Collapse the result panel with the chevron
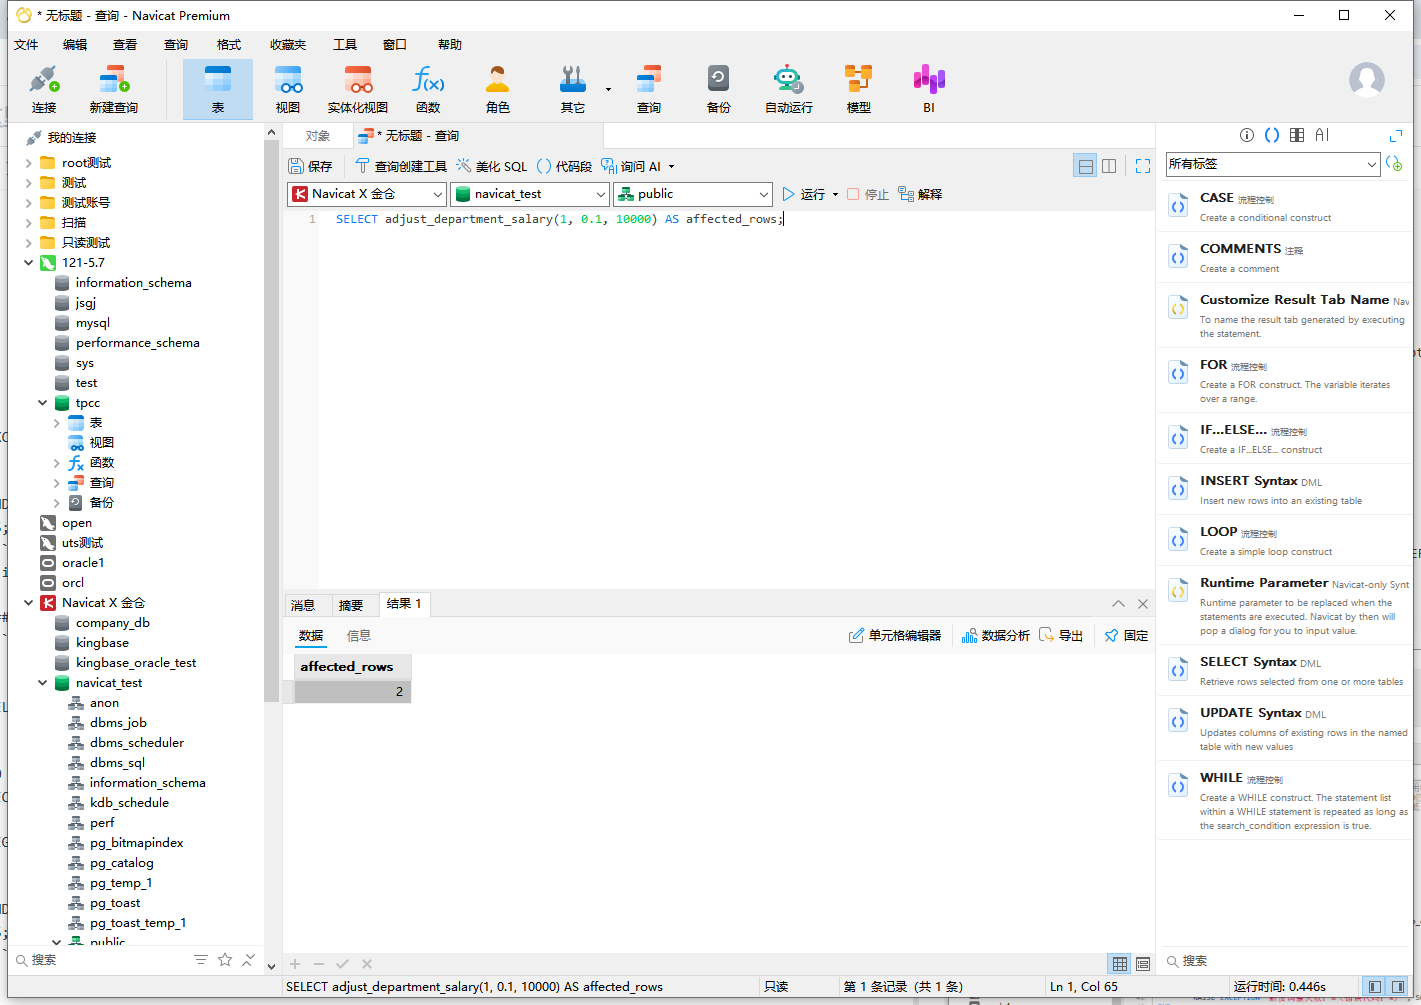The height and width of the screenshot is (1005, 1421). tap(1118, 604)
